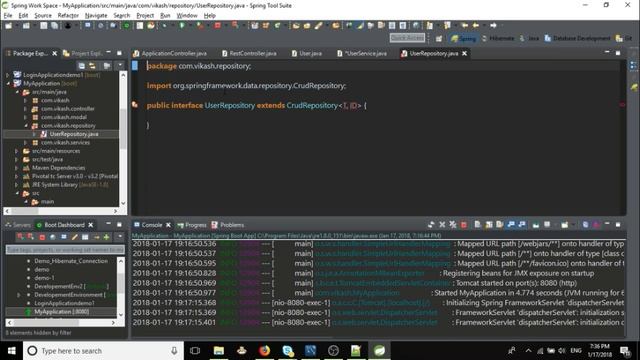Switch to the Database Development perspective

point(577,38)
